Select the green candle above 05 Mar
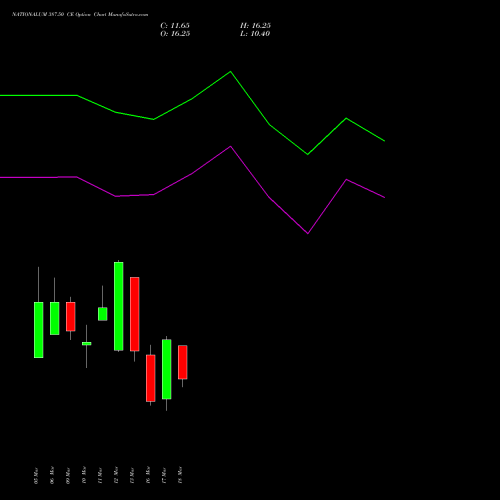 [x=39, y=330]
